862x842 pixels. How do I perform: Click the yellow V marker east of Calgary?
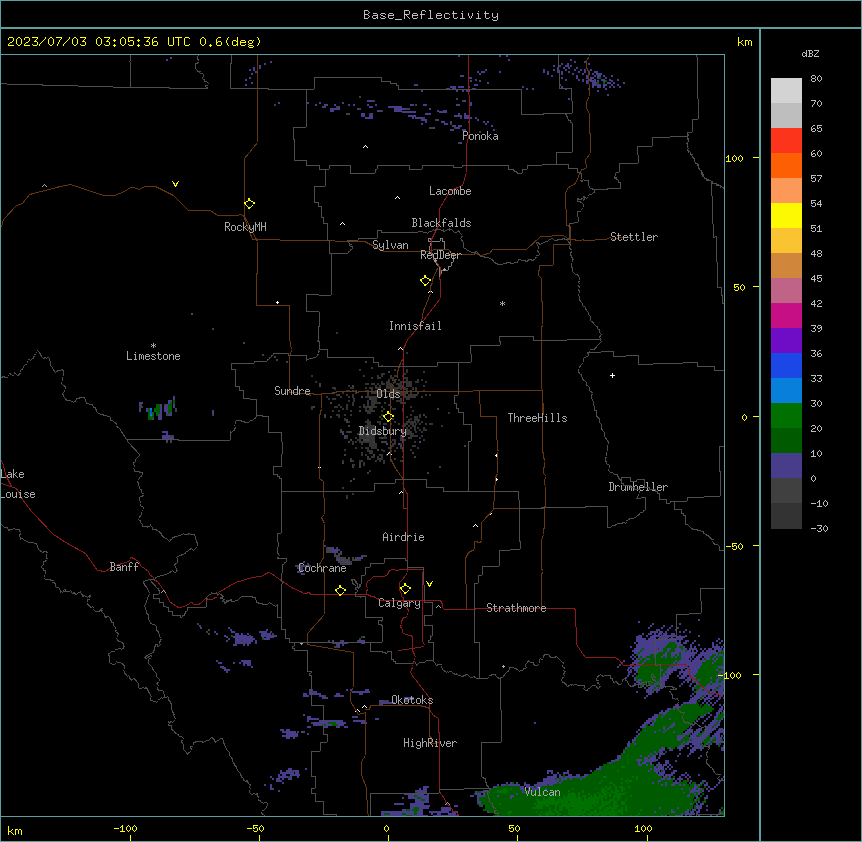(x=429, y=584)
